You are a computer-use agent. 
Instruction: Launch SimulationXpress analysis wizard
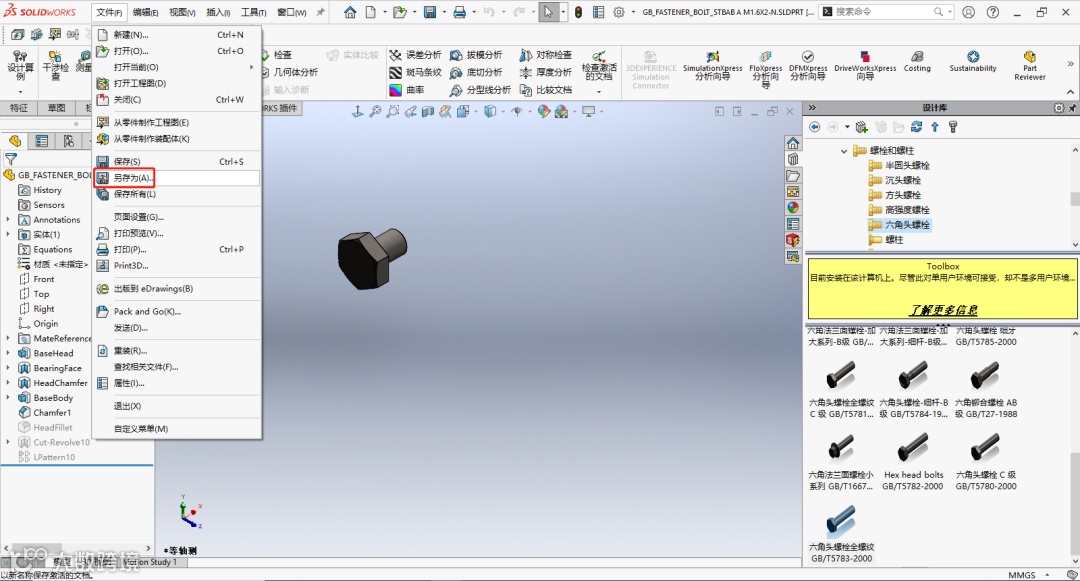click(x=712, y=65)
